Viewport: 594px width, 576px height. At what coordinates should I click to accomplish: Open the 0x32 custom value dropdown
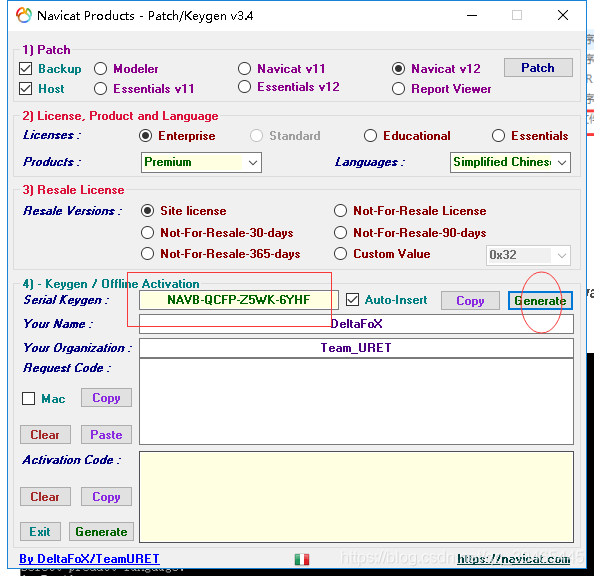[x=528, y=255]
